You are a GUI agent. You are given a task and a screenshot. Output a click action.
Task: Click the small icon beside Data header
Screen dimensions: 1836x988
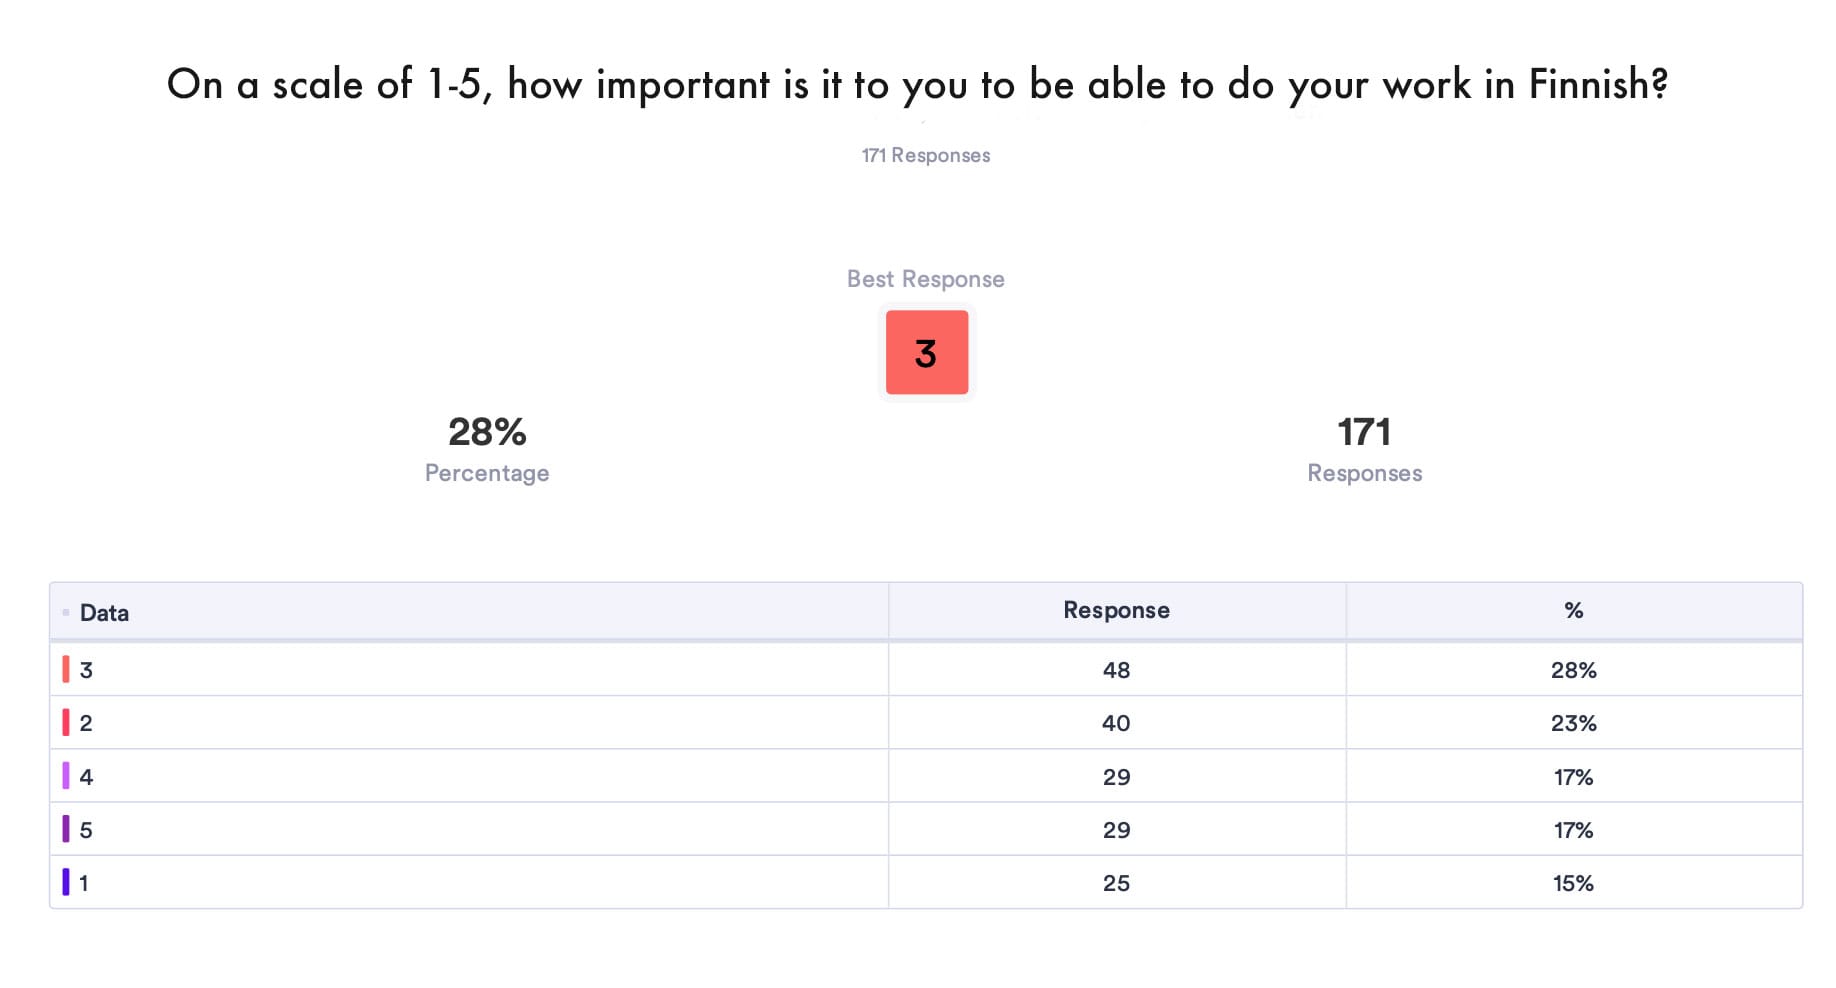click(66, 612)
